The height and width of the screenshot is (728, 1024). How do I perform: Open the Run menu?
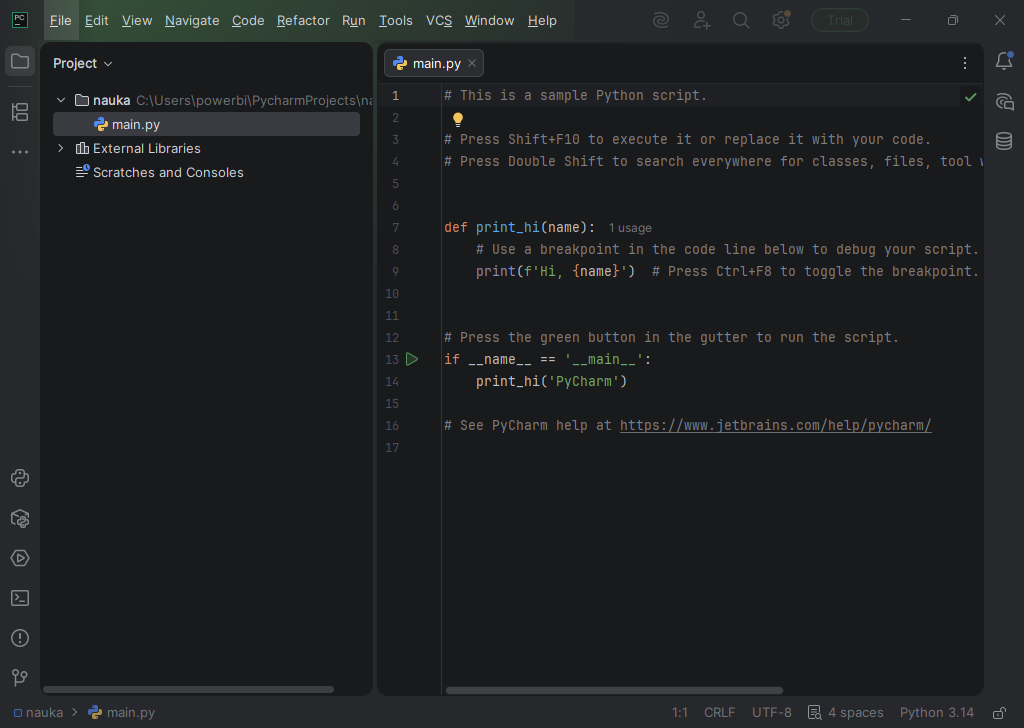(354, 20)
